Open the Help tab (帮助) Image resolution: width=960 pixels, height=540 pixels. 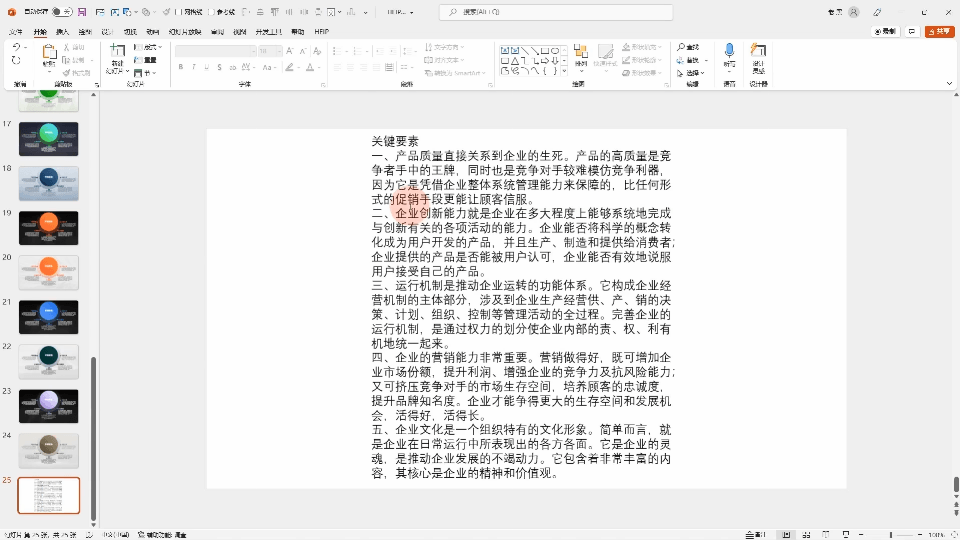tap(298, 32)
